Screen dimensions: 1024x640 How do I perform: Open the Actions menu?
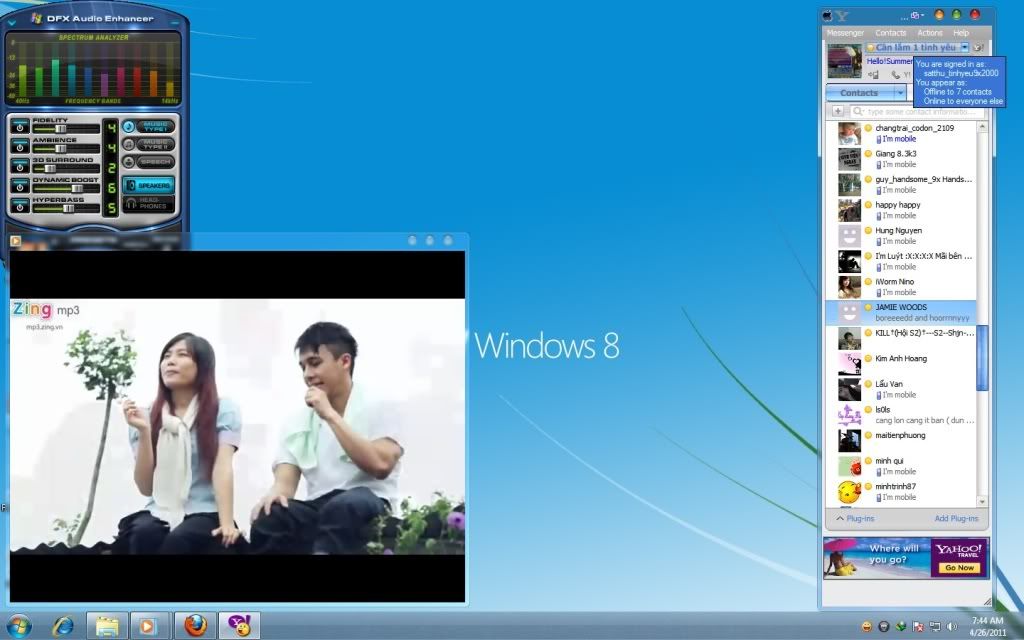[x=930, y=33]
